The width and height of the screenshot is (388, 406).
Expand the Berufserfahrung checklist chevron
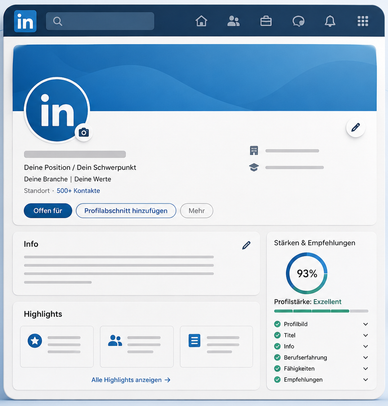366,357
